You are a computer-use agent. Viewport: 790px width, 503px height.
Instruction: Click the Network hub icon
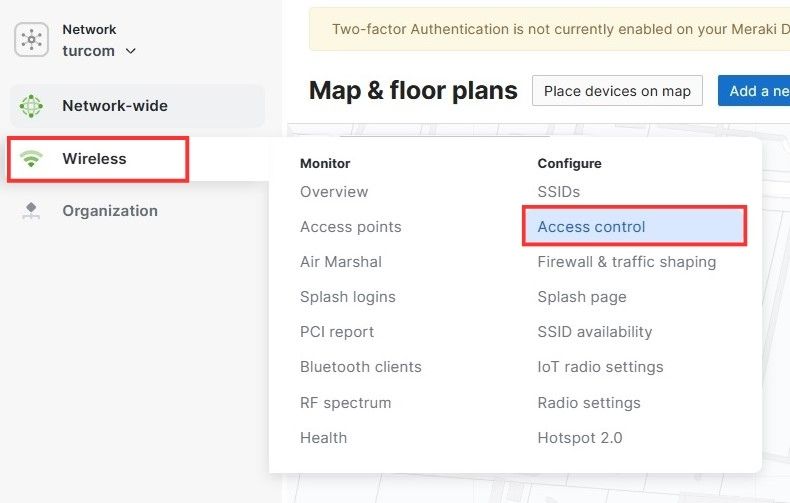[x=32, y=40]
